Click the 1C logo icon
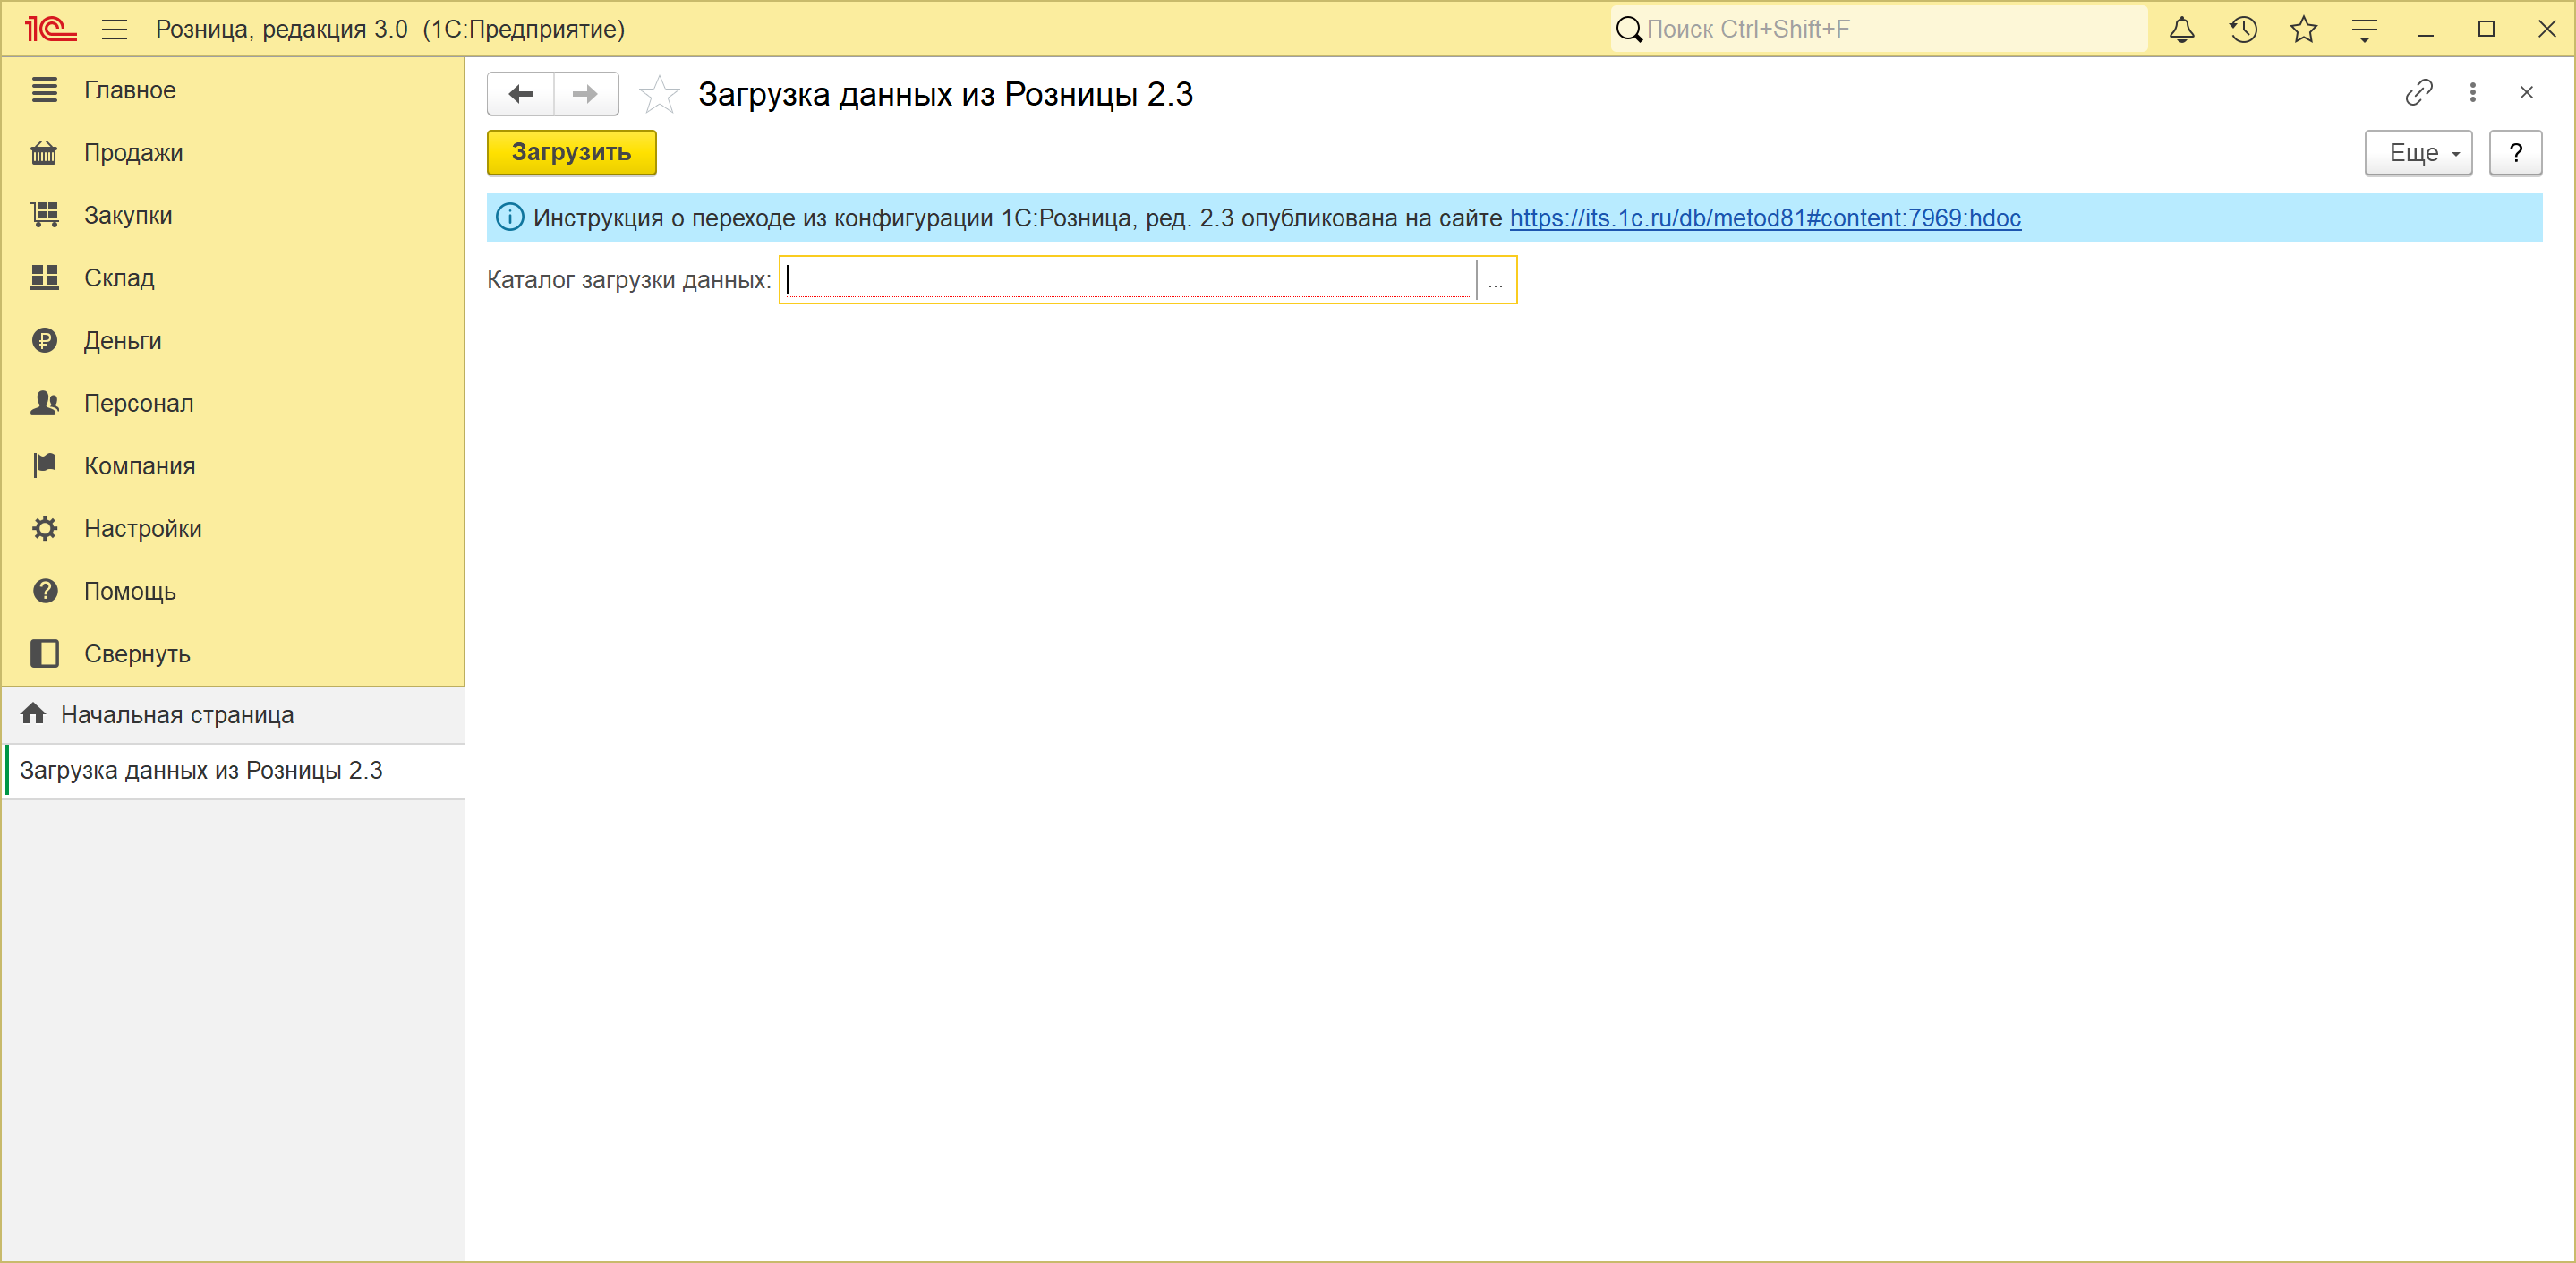The width and height of the screenshot is (2576, 1263). pos(50,29)
